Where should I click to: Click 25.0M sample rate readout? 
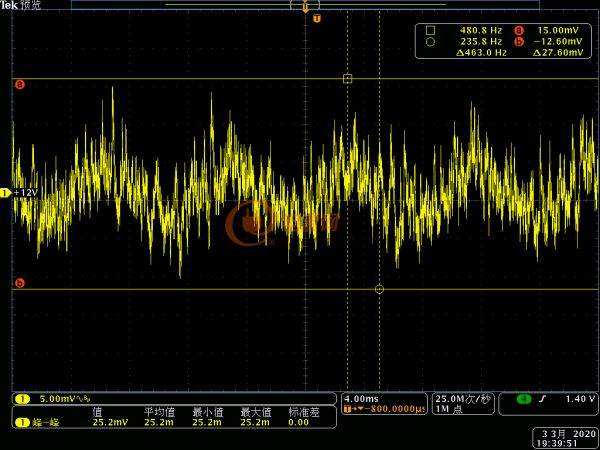pyautogui.click(x=462, y=399)
